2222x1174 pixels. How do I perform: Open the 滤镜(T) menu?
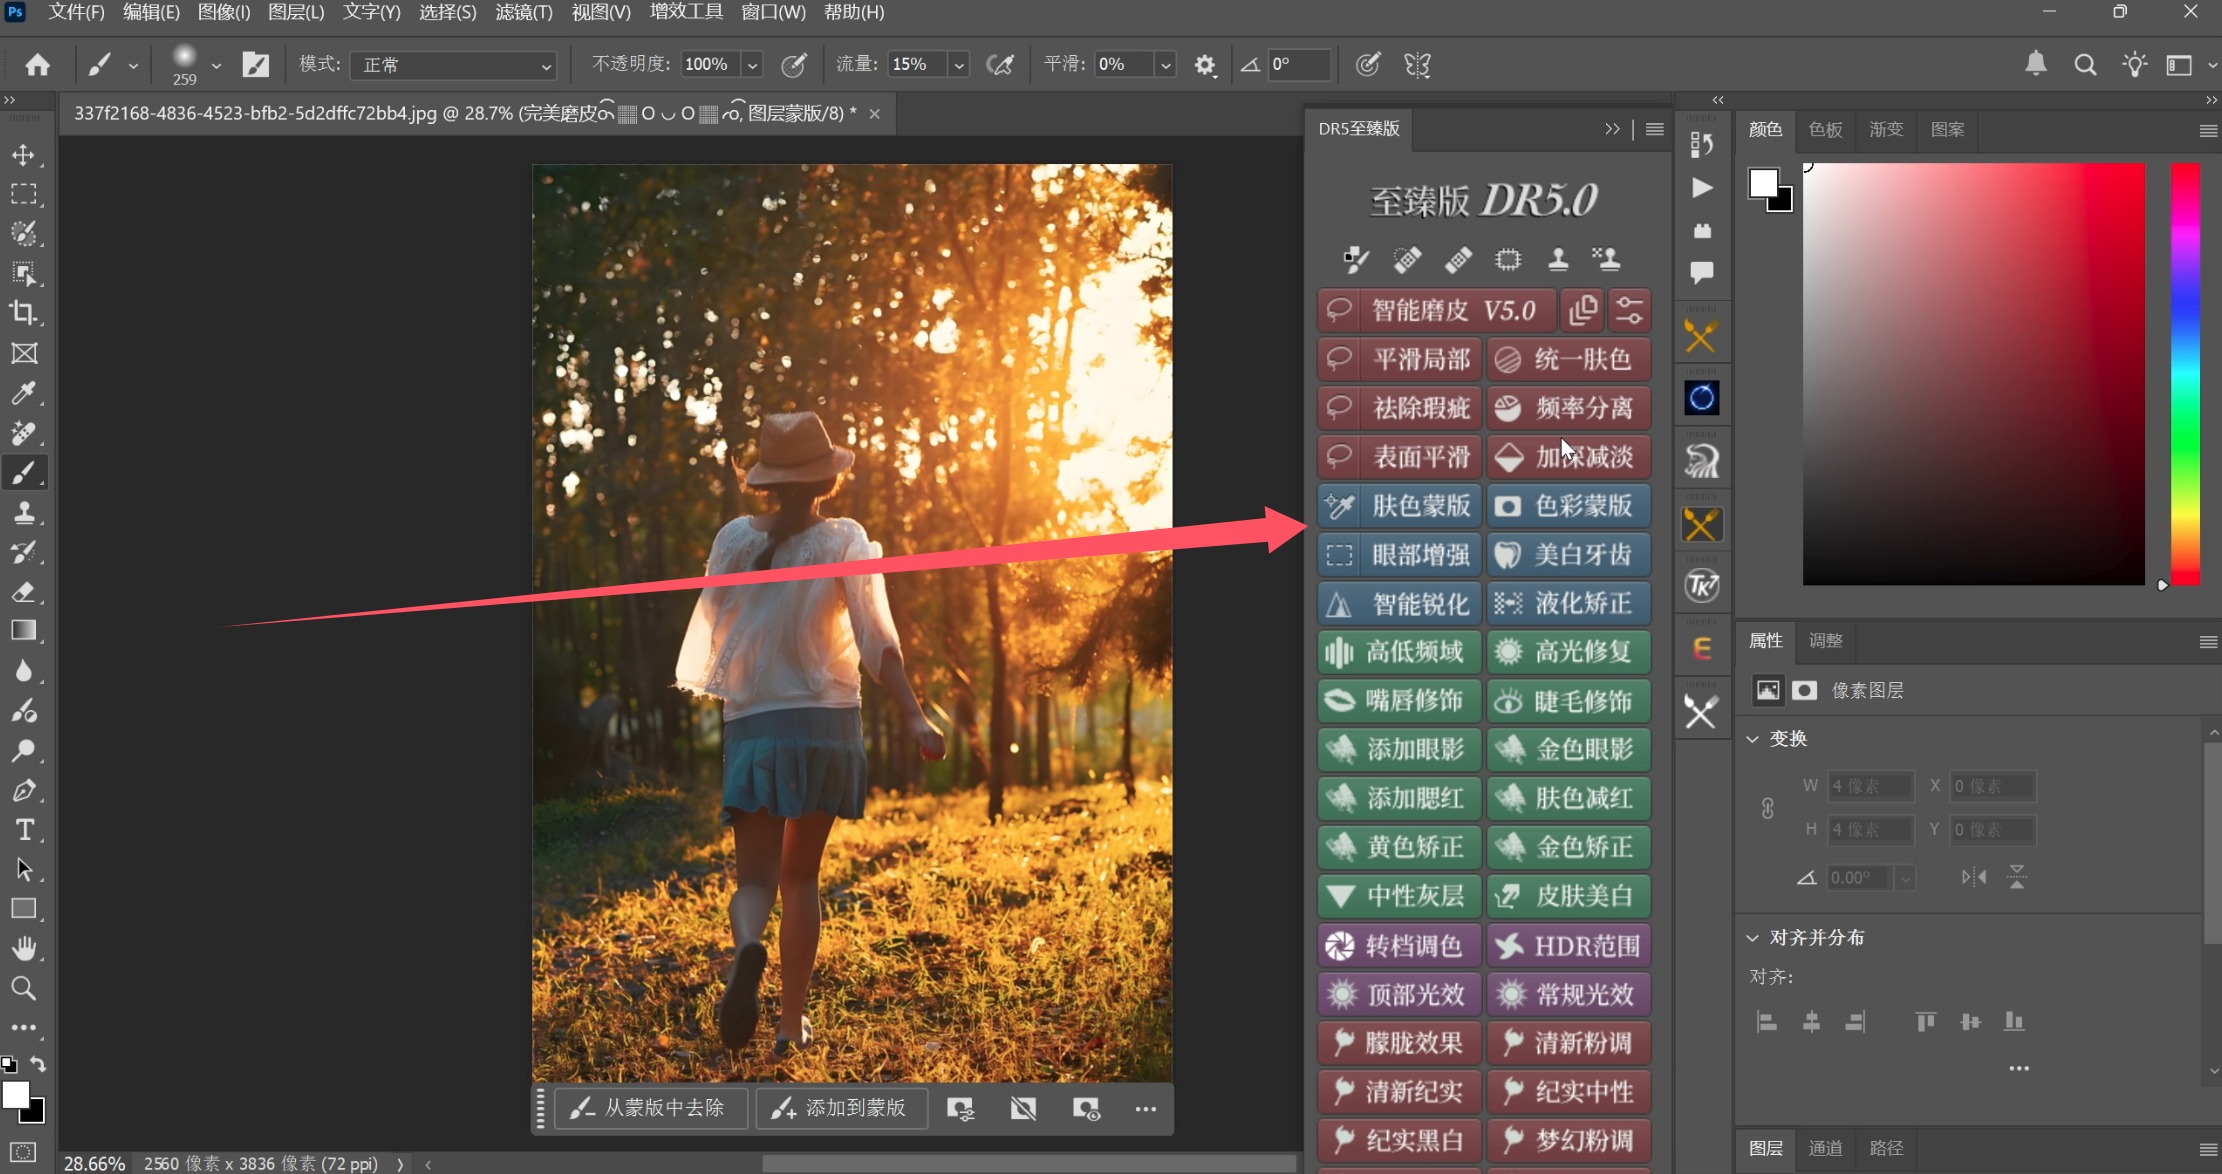click(x=524, y=12)
